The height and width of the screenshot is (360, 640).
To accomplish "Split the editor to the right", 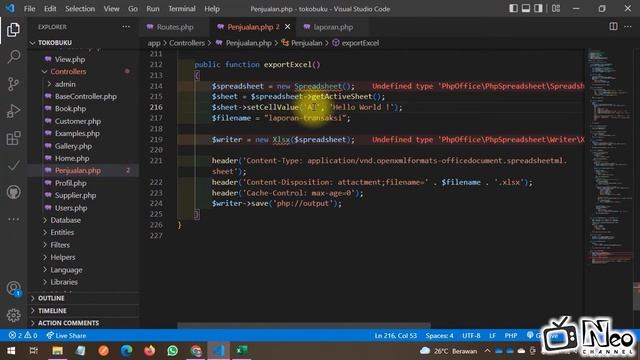I will click(x=613, y=27).
